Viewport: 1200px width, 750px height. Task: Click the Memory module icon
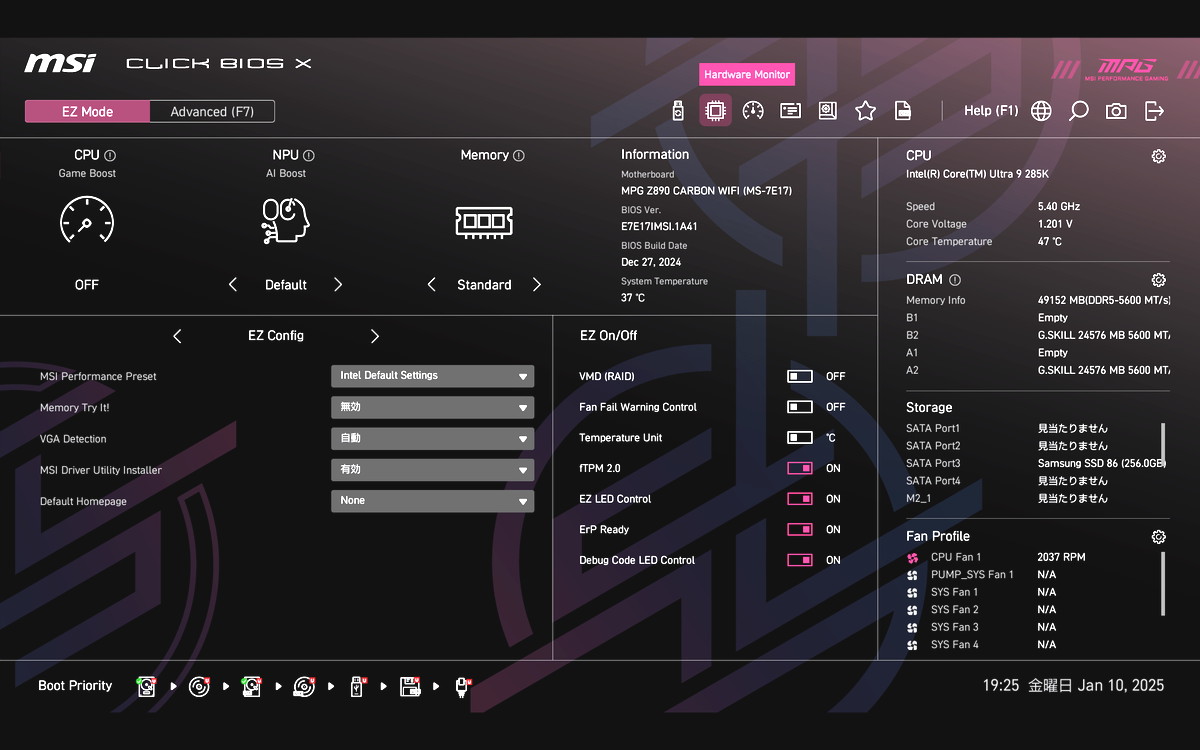(485, 221)
